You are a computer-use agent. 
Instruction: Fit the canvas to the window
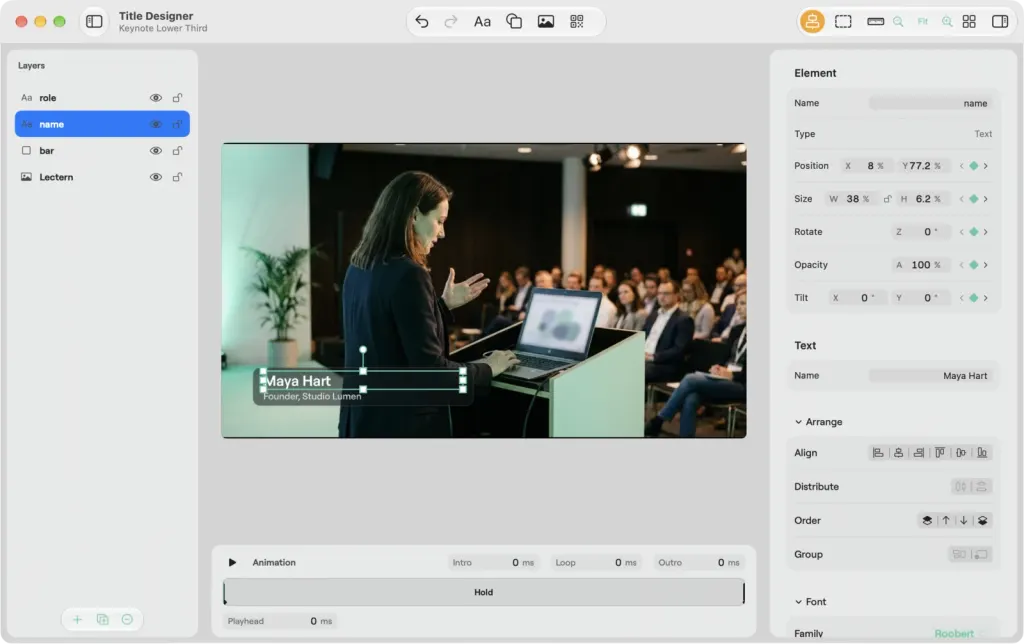pos(923,22)
